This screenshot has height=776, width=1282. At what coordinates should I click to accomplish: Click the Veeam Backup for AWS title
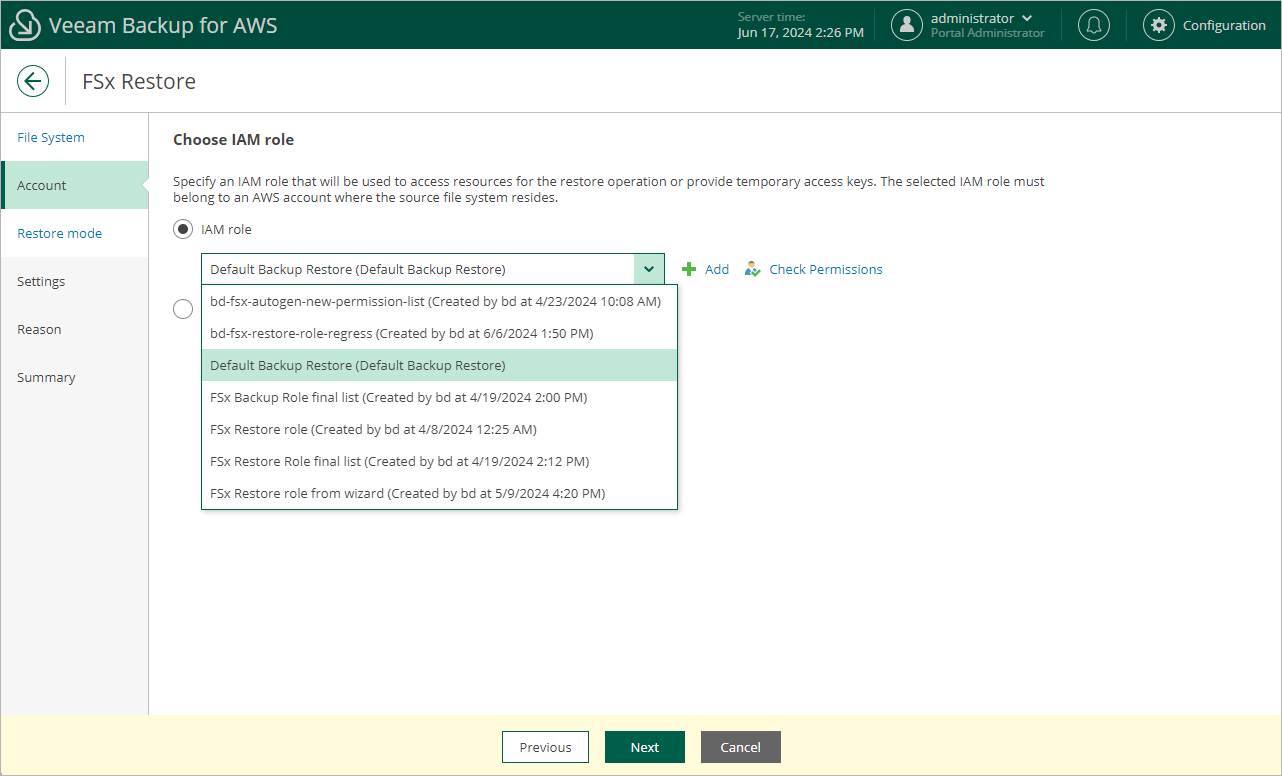coord(163,25)
